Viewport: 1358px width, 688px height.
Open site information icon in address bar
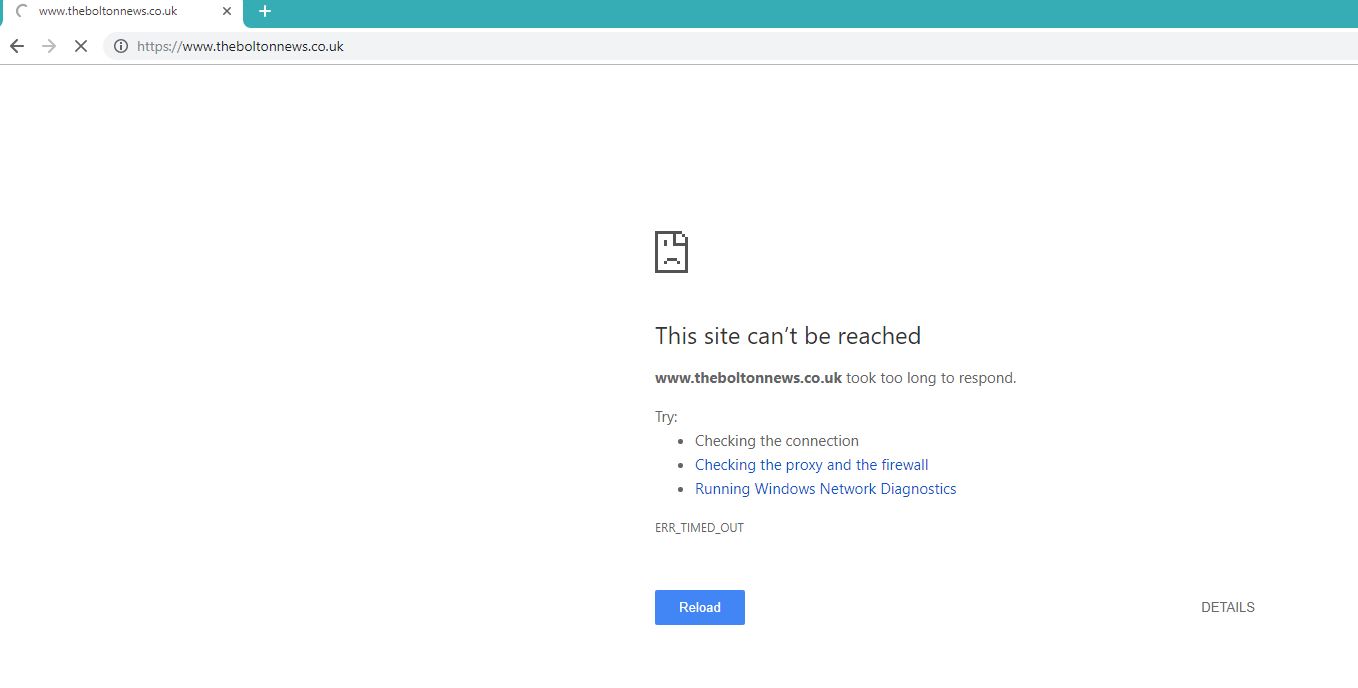[120, 46]
